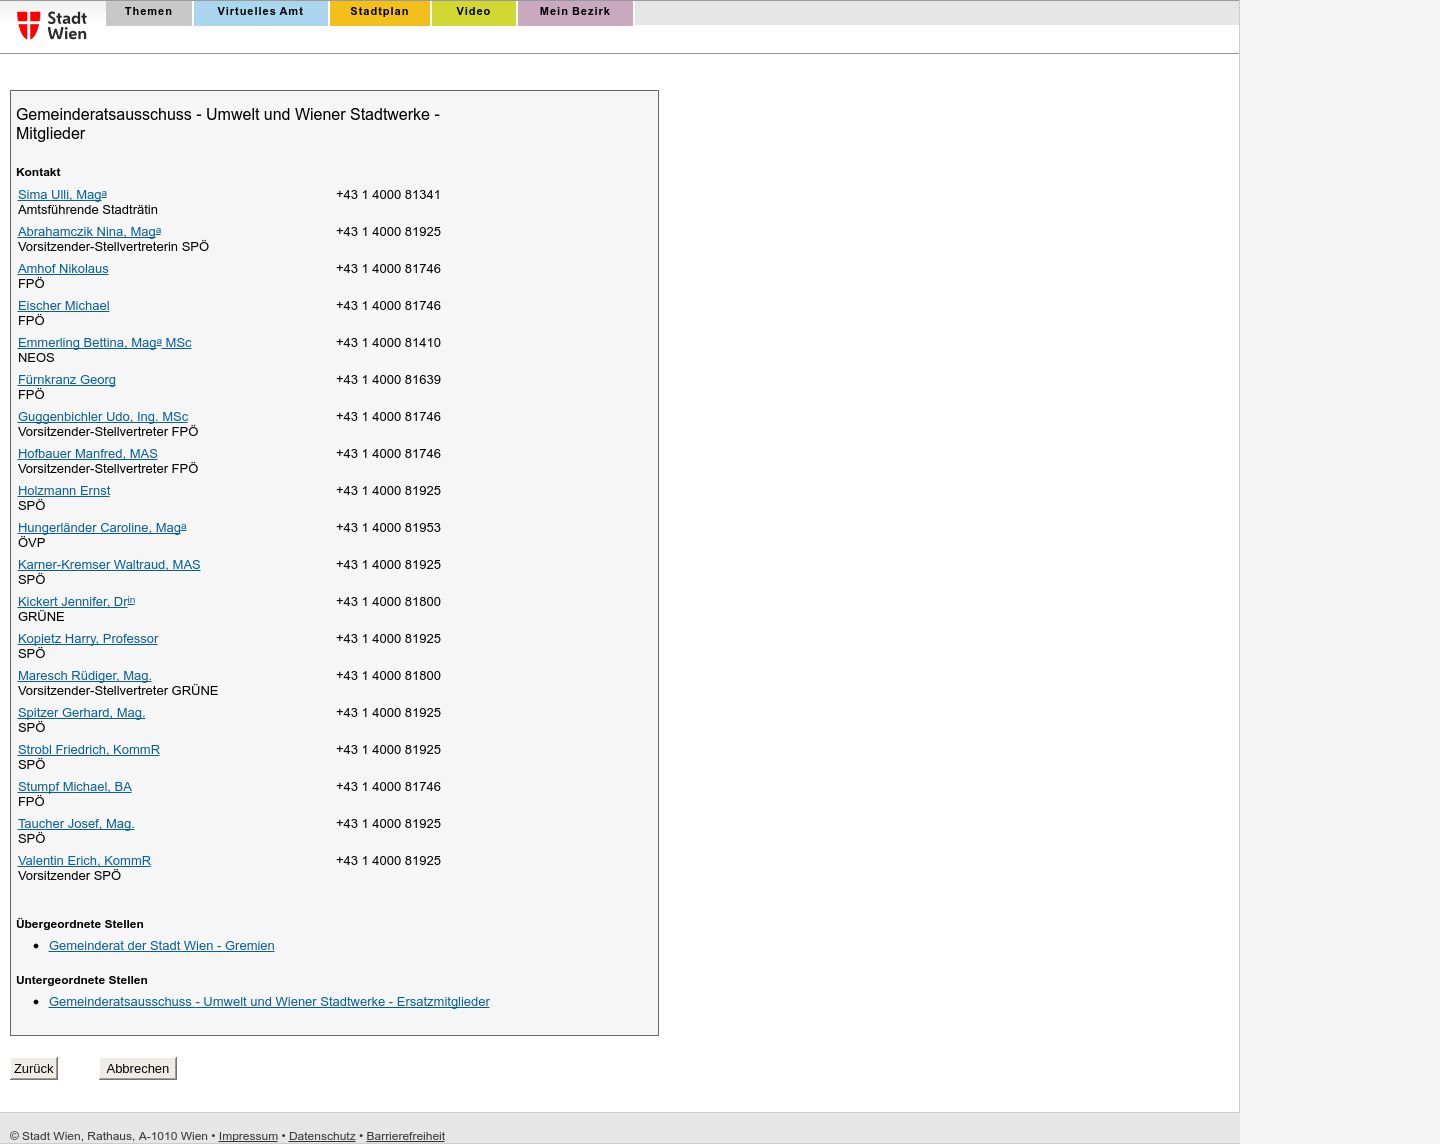Open the Virtuelles Amt tab

260,12
